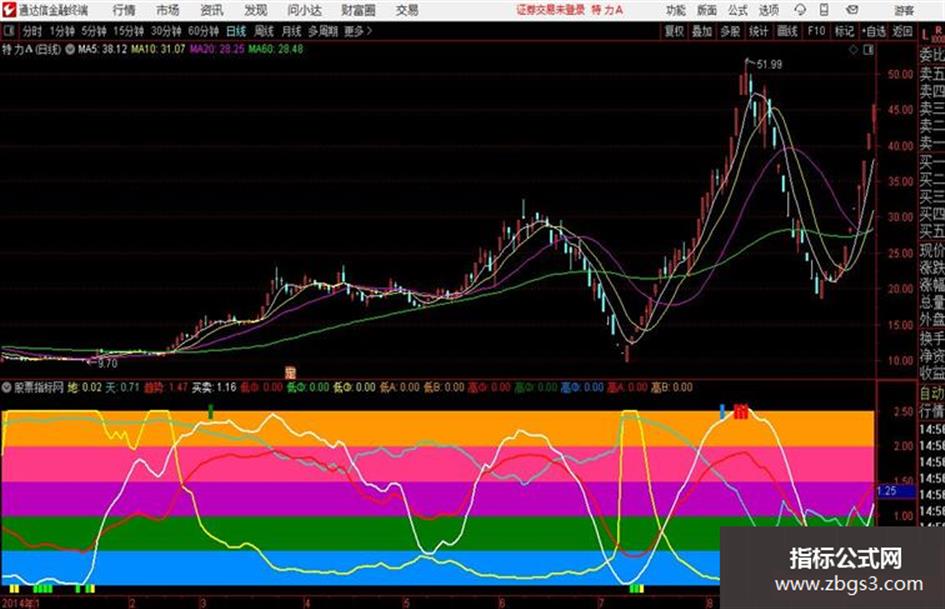Click the MA10: 31.07 value label
Screen dimensions: 945x609
(x=159, y=49)
